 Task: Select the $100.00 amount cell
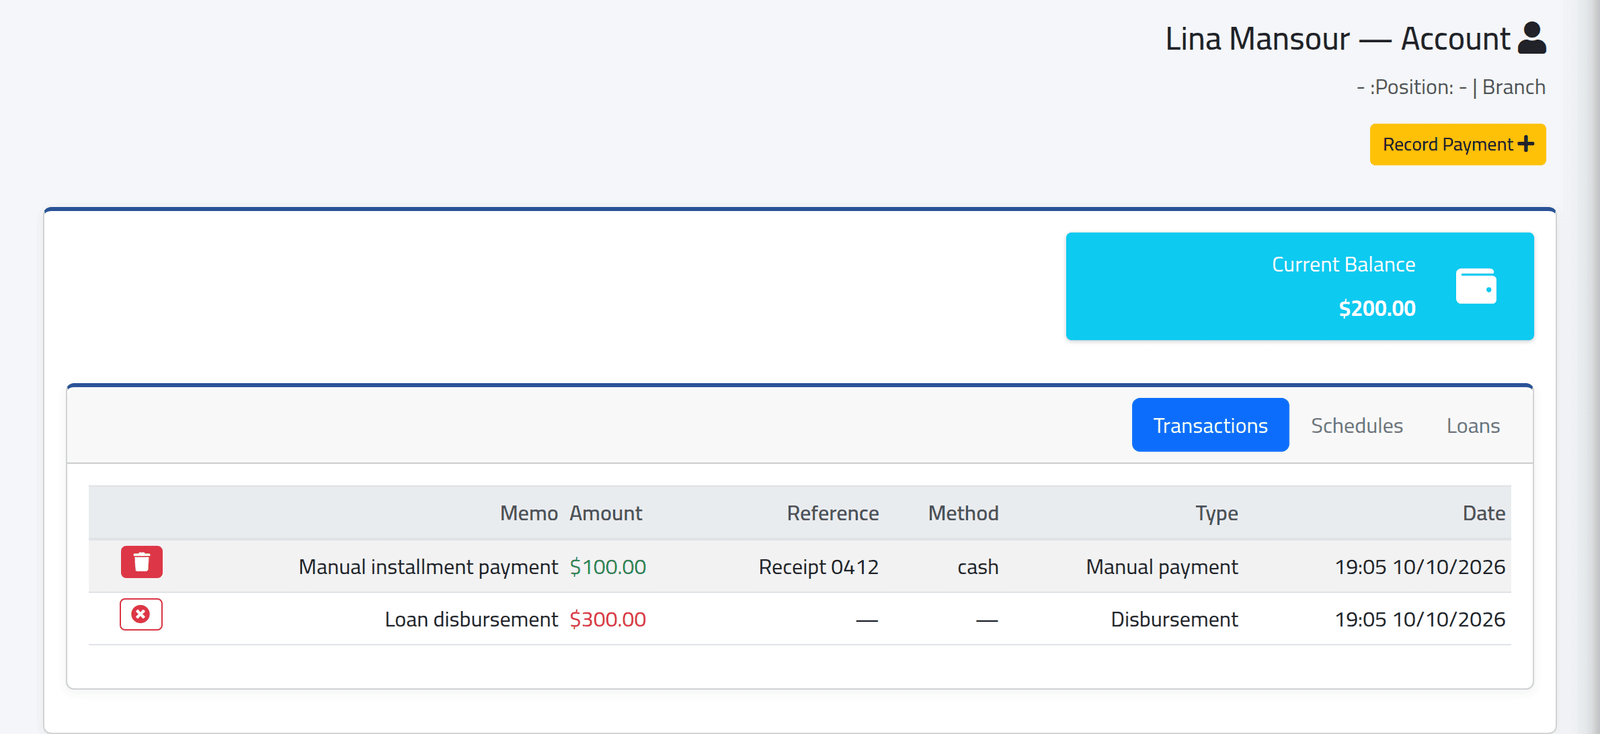click(x=608, y=567)
